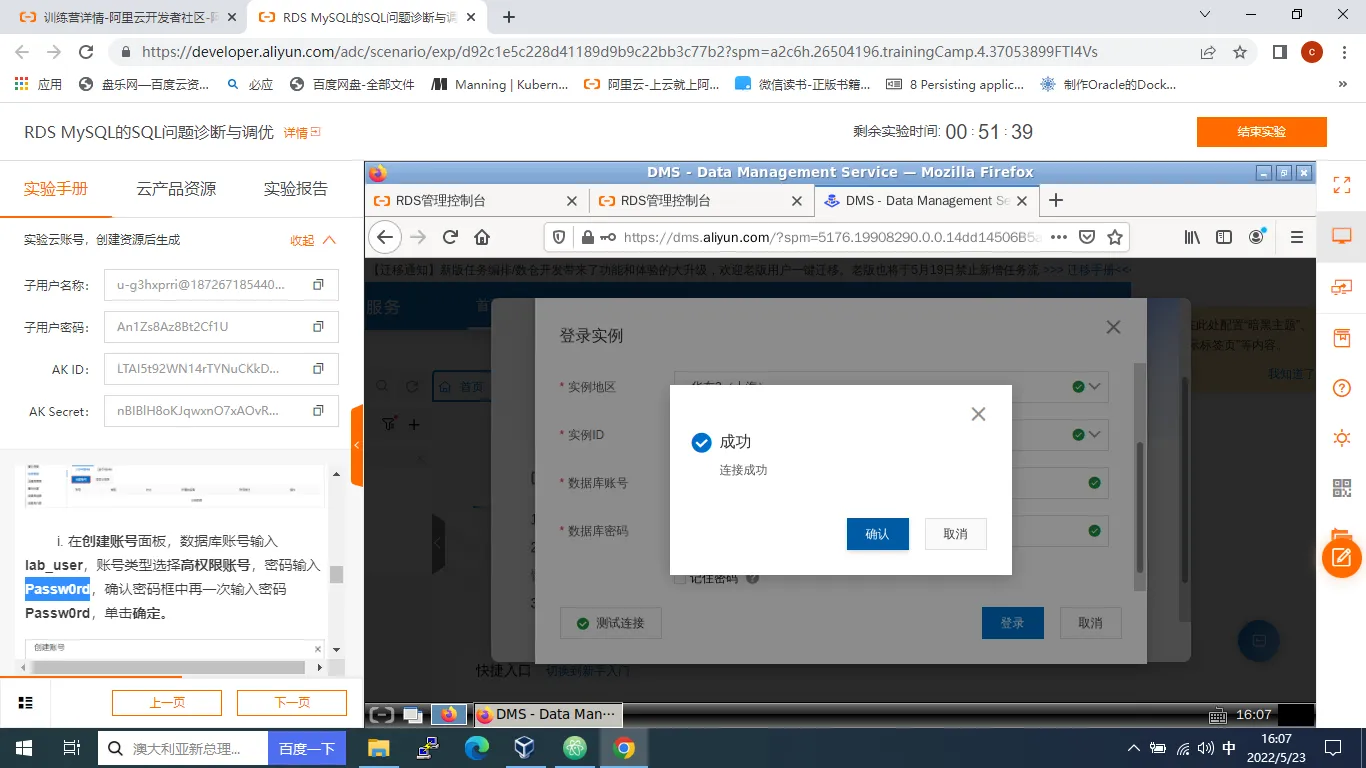This screenshot has width=1366, height=768.
Task: Open the 阿里云-上云就上阿里云 bookmark
Action: tap(651, 85)
